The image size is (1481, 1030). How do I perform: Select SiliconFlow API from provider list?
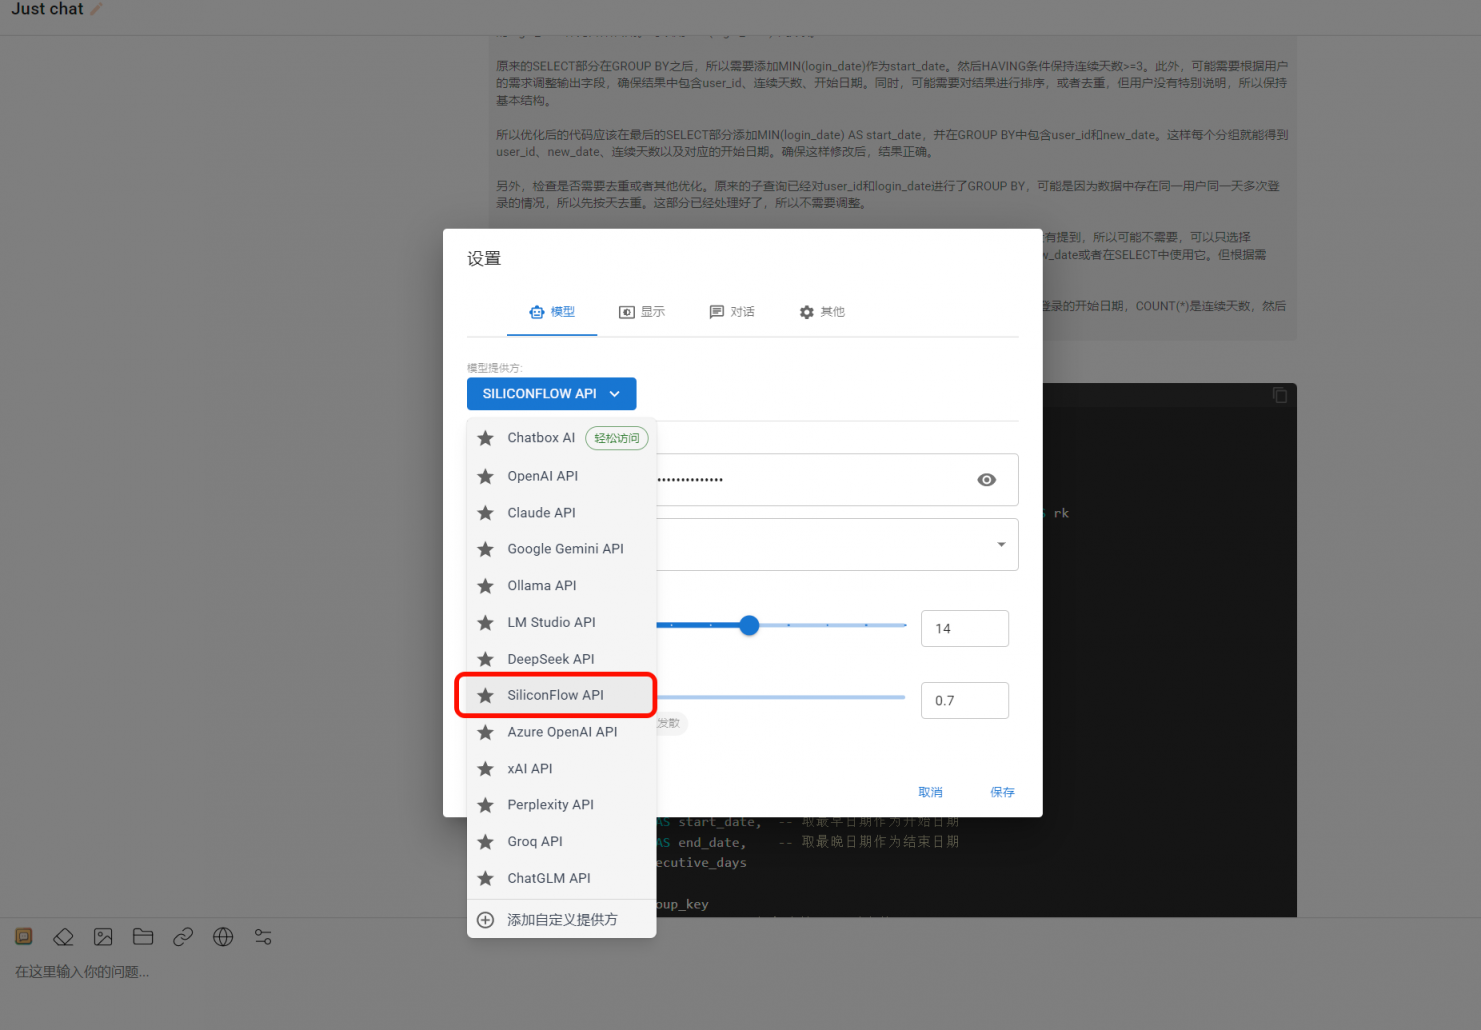pyautogui.click(x=561, y=695)
